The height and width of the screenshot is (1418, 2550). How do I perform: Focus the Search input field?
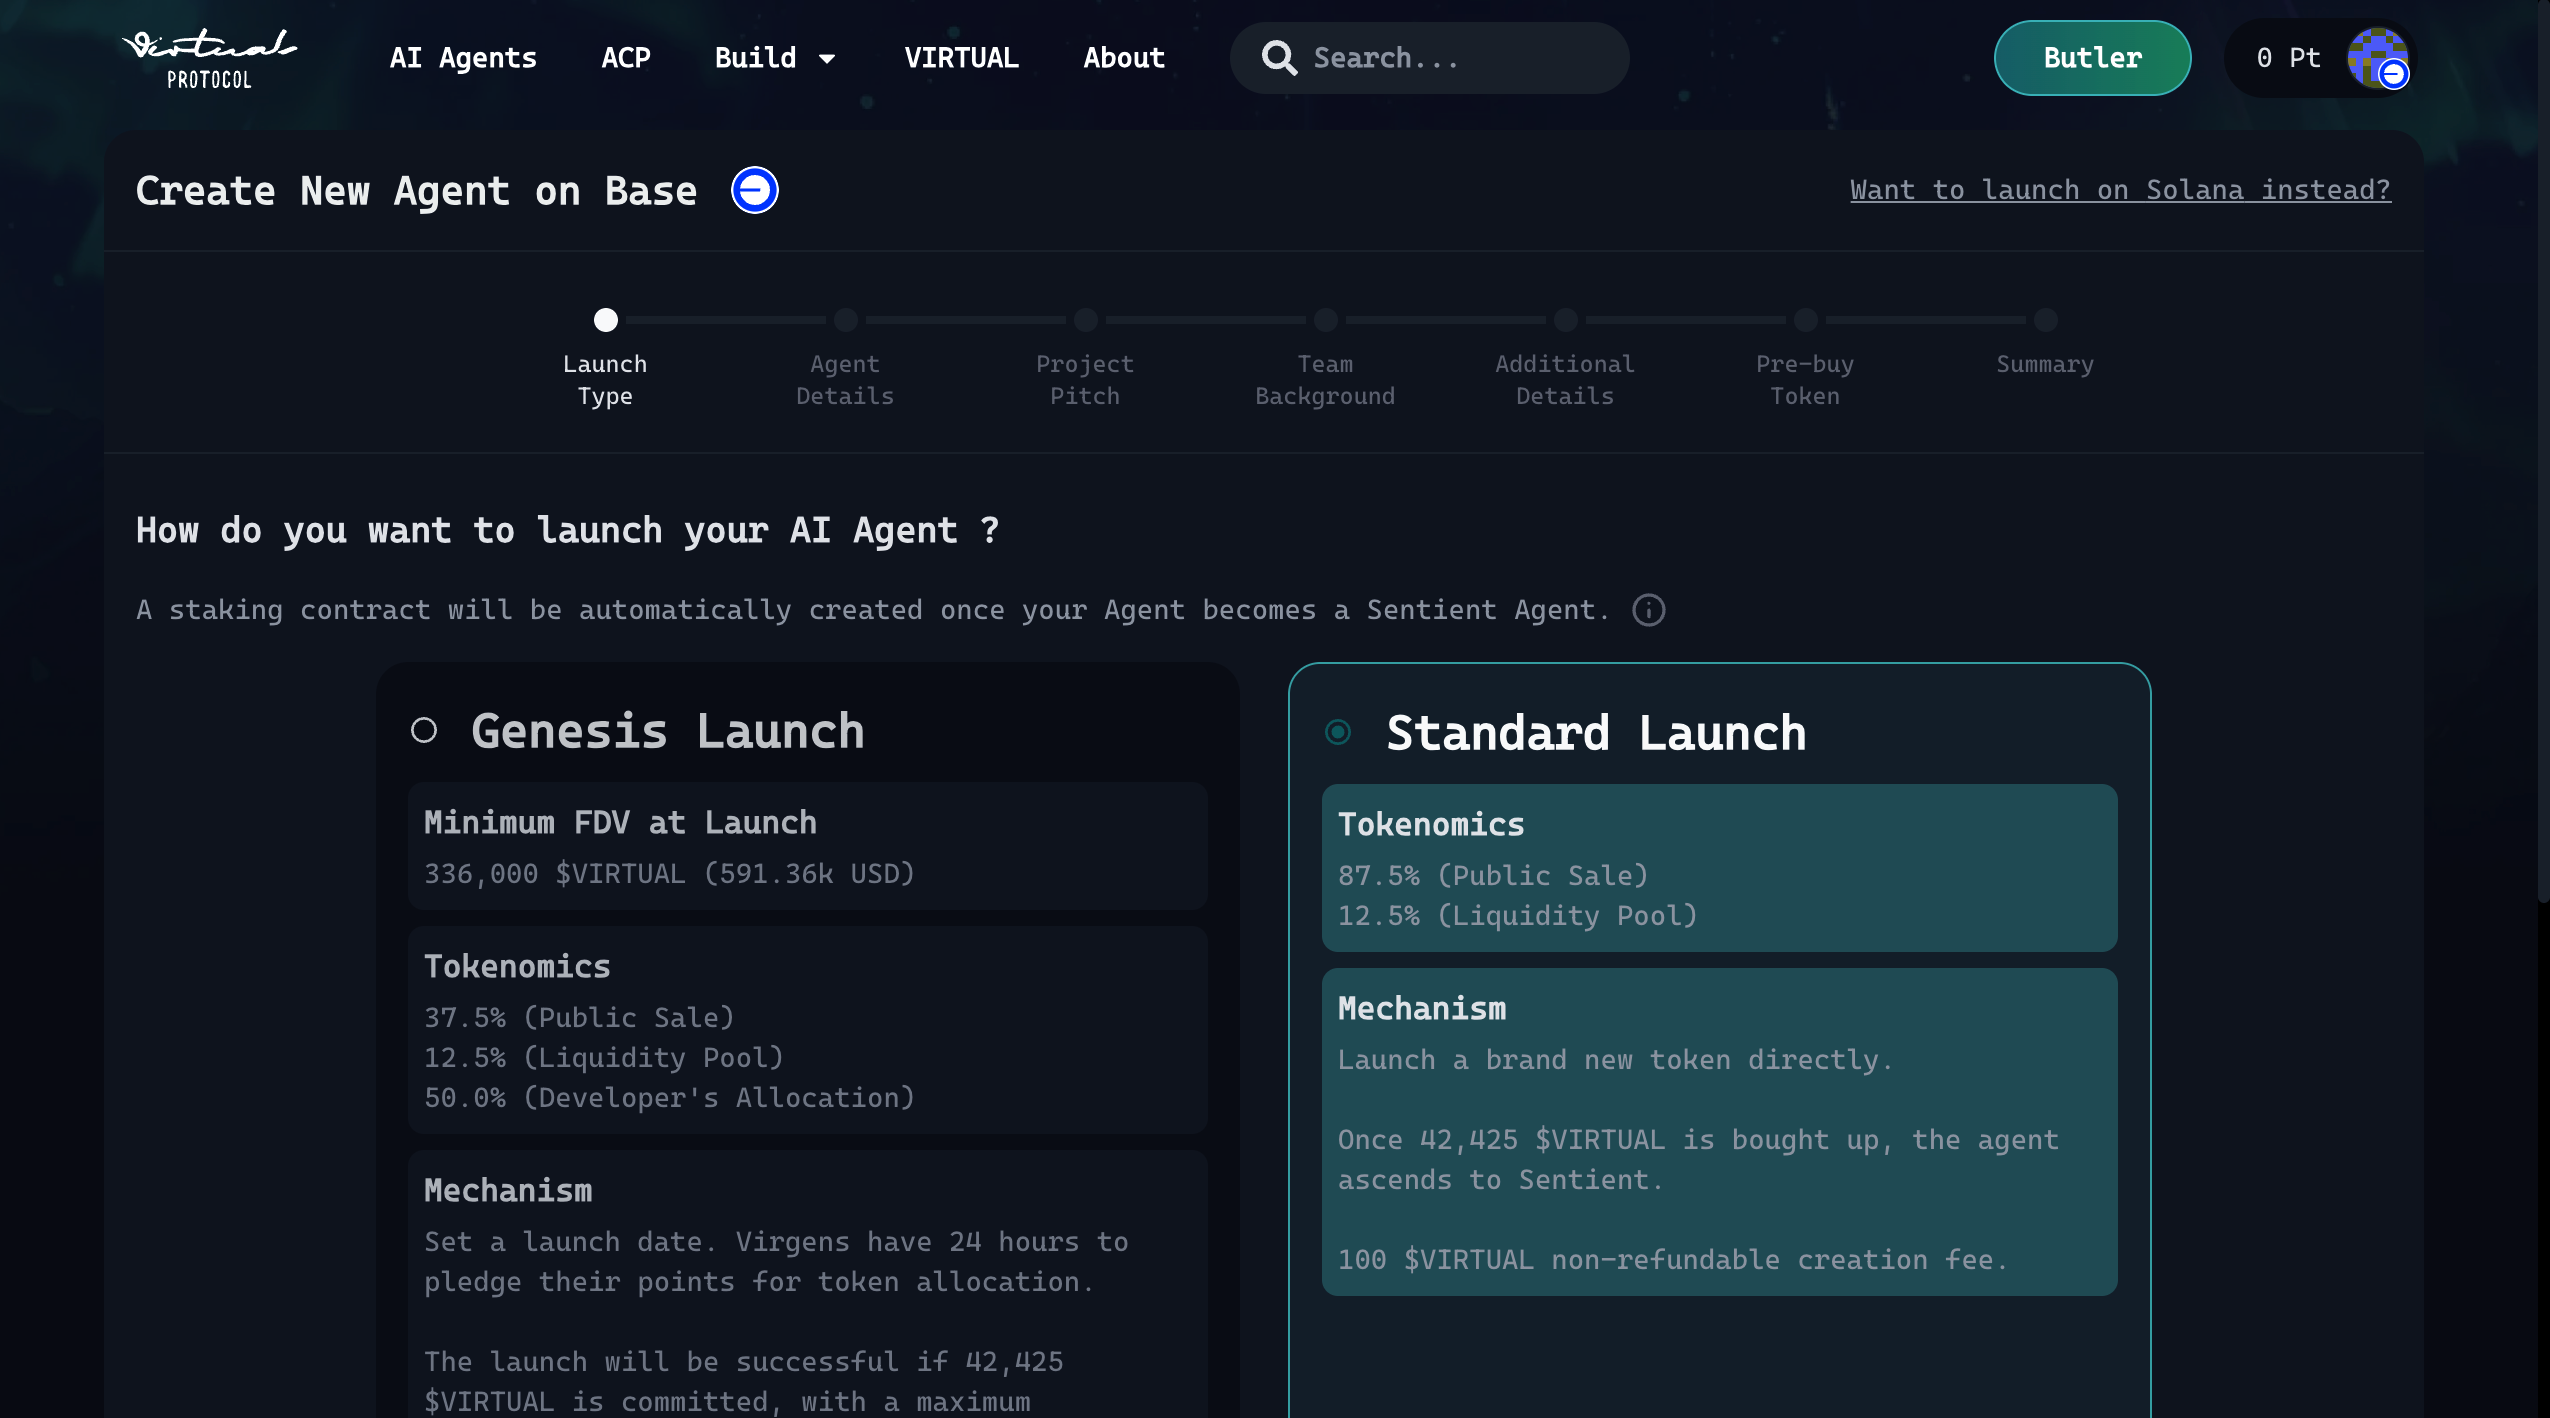[x=1430, y=58]
